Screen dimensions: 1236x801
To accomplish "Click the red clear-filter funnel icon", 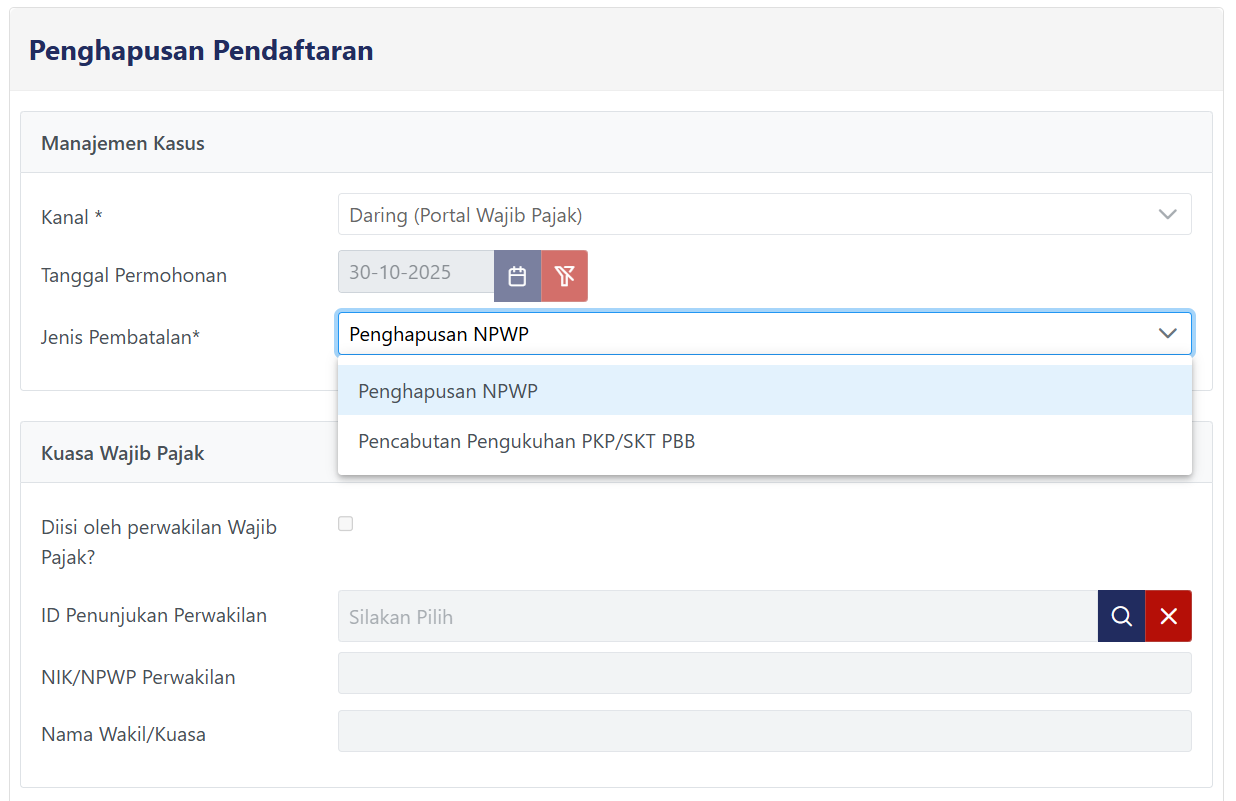I will [x=565, y=276].
